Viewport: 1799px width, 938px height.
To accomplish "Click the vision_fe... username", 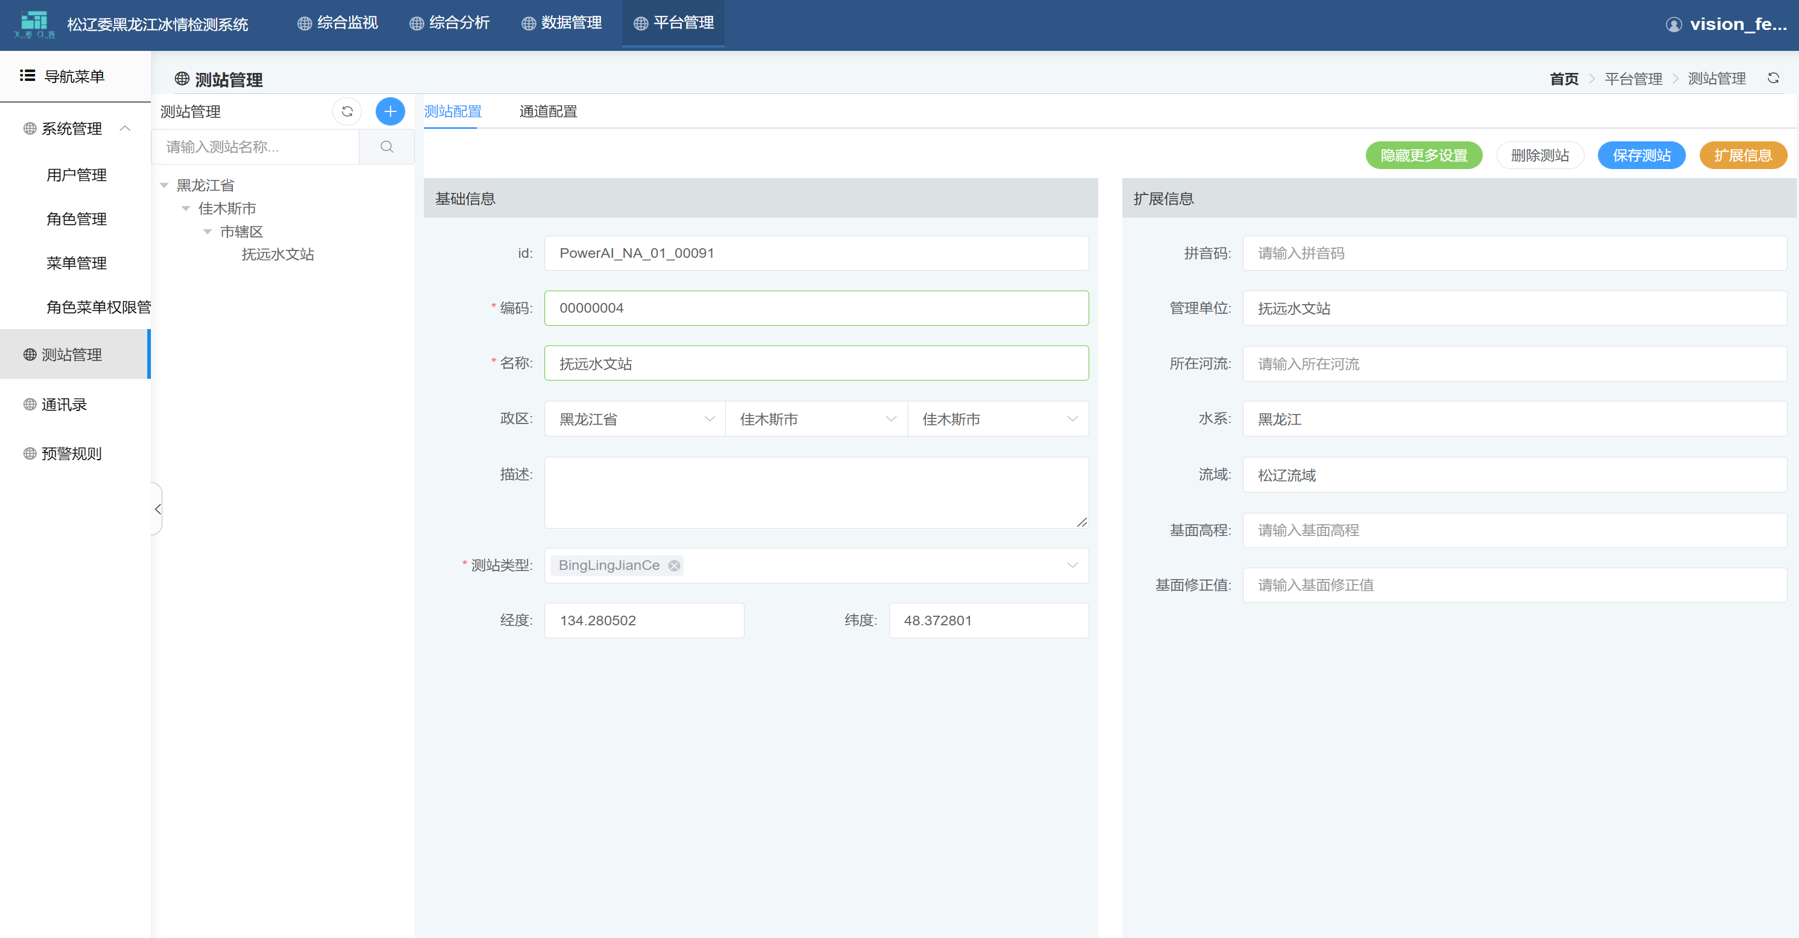I will click(x=1738, y=25).
